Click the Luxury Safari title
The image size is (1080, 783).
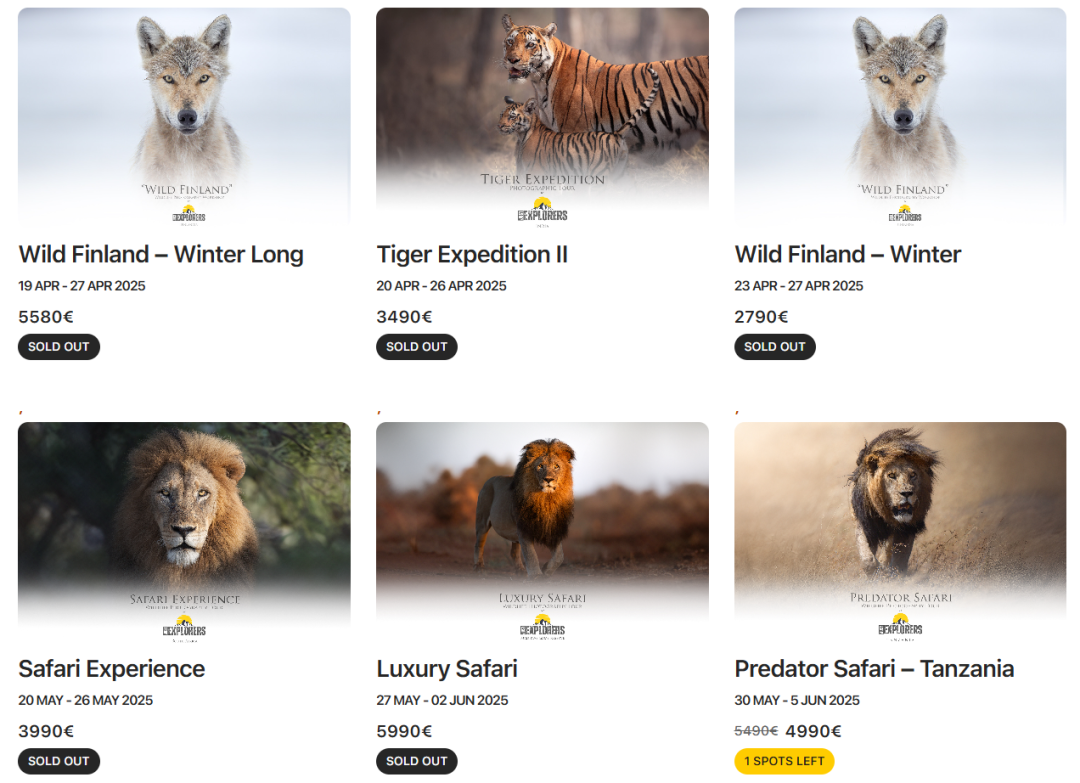tap(446, 669)
